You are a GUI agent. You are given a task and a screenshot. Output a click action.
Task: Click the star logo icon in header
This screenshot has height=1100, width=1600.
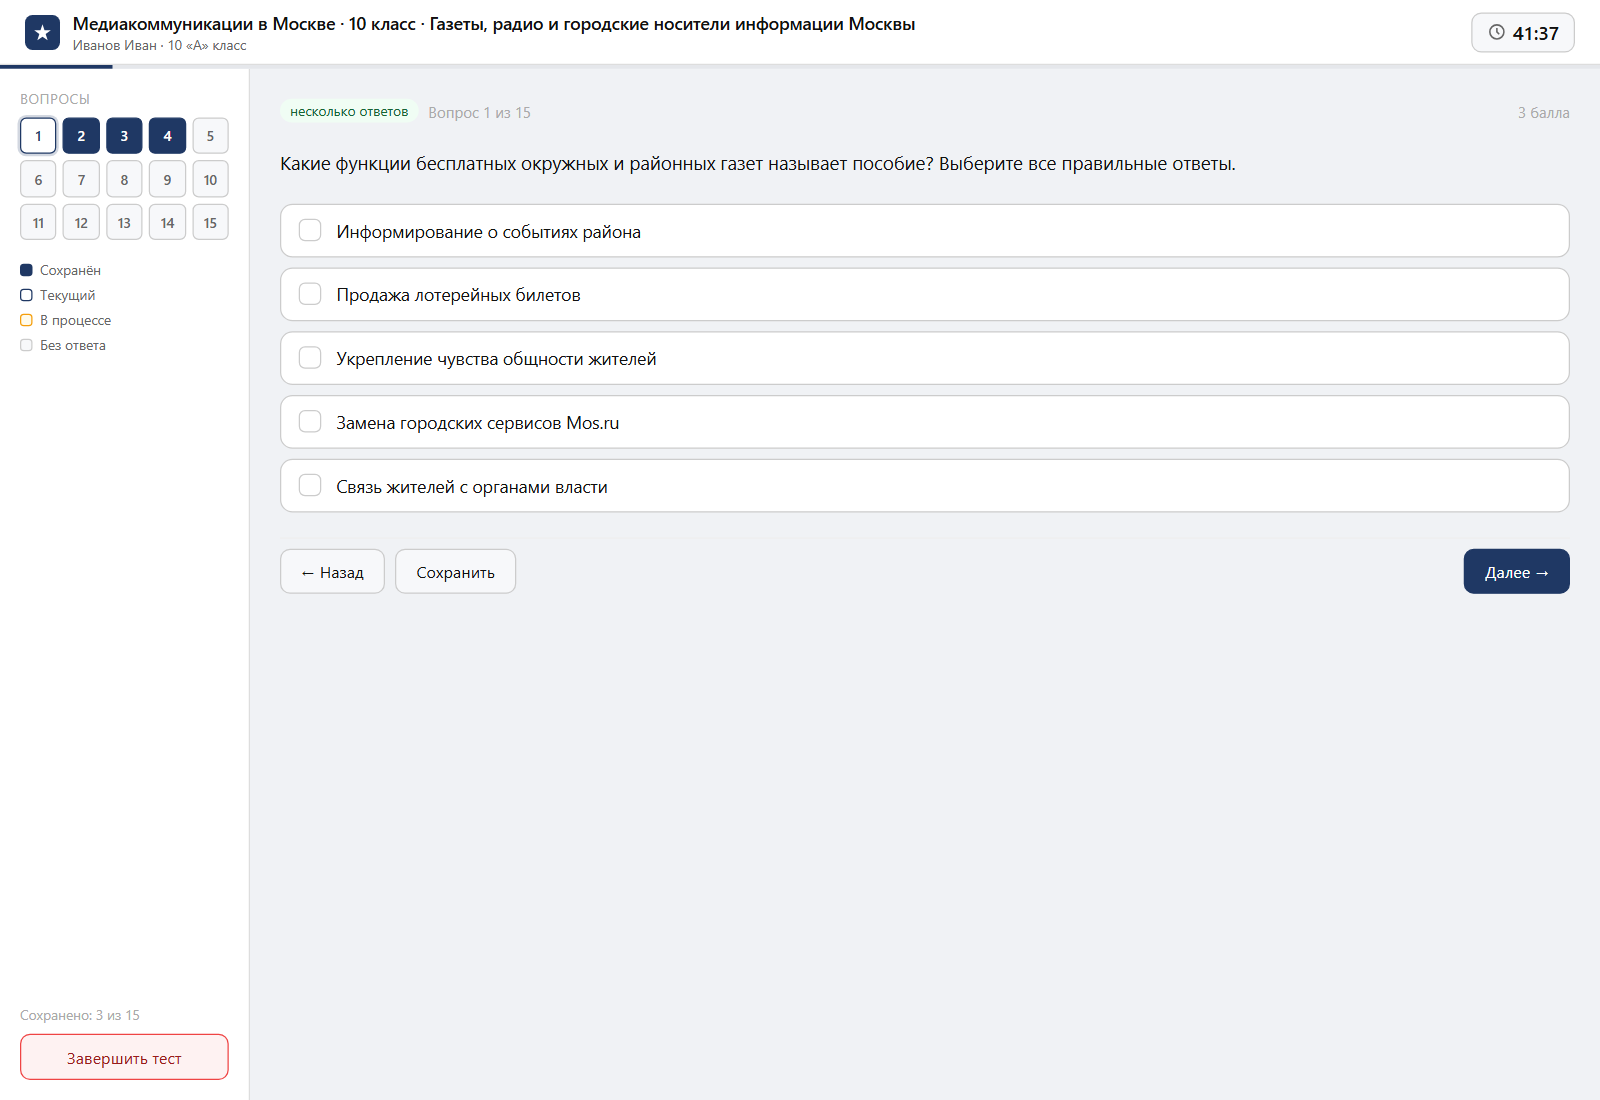click(42, 33)
